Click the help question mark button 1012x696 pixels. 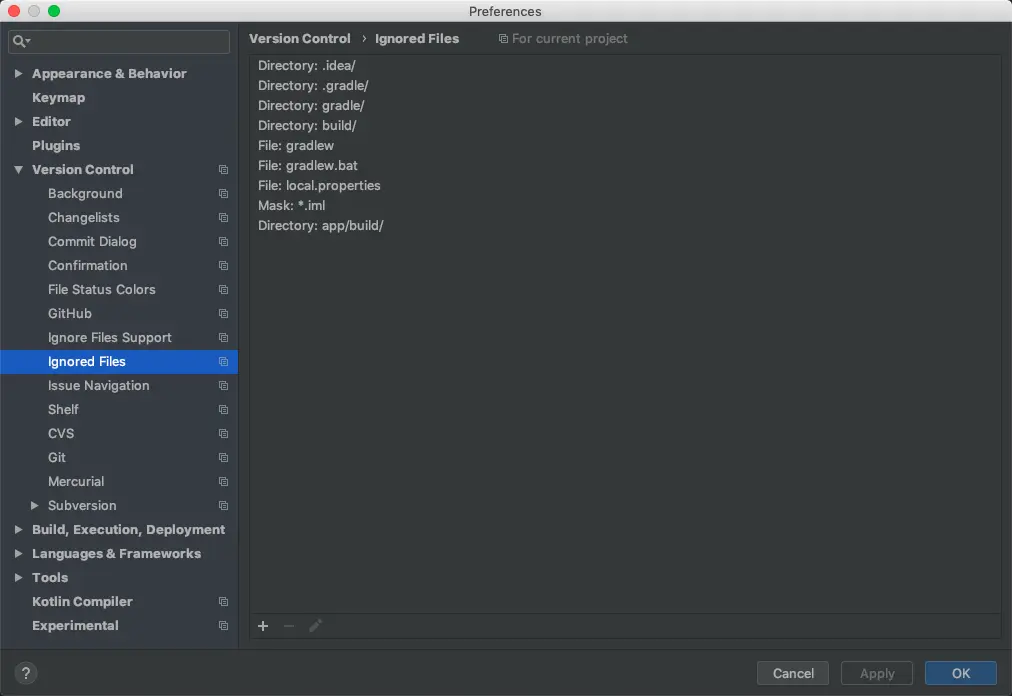[26, 673]
